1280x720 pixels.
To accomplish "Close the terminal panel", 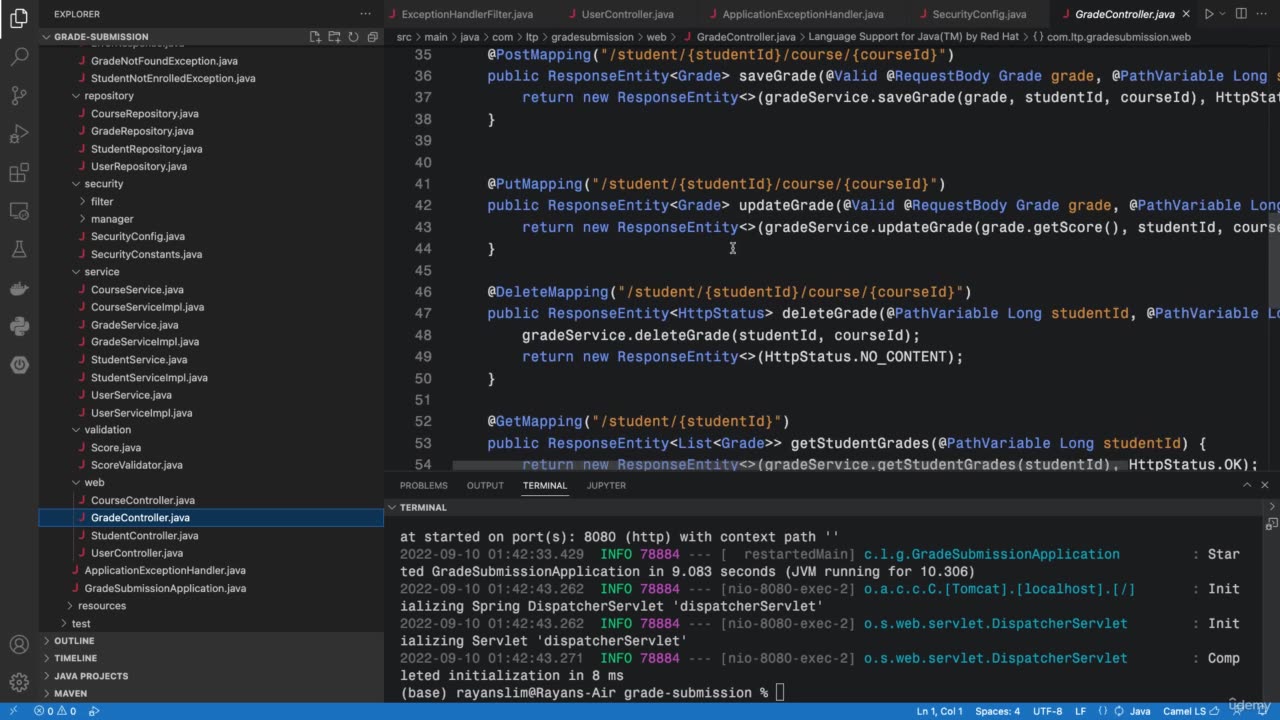I will pyautogui.click(x=1266, y=485).
